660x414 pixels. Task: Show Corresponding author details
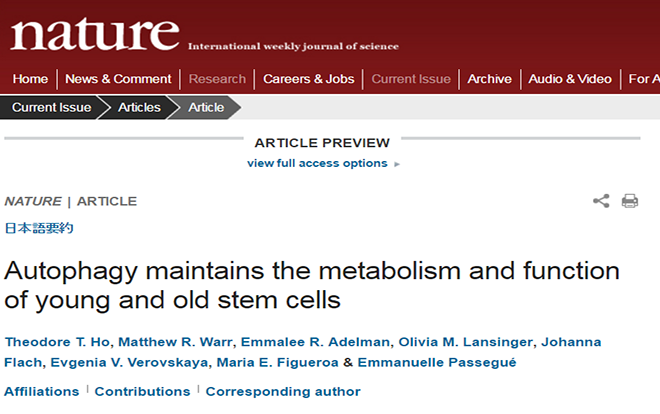(x=283, y=391)
